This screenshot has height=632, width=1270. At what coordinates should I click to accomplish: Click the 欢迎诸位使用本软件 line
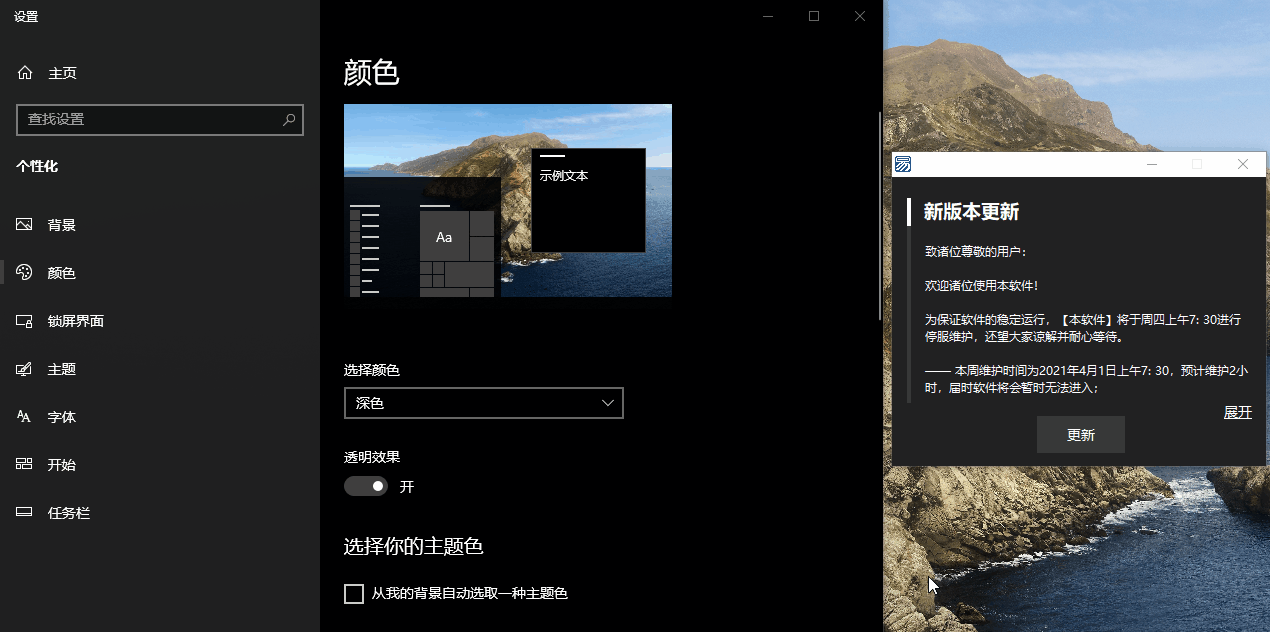point(981,286)
